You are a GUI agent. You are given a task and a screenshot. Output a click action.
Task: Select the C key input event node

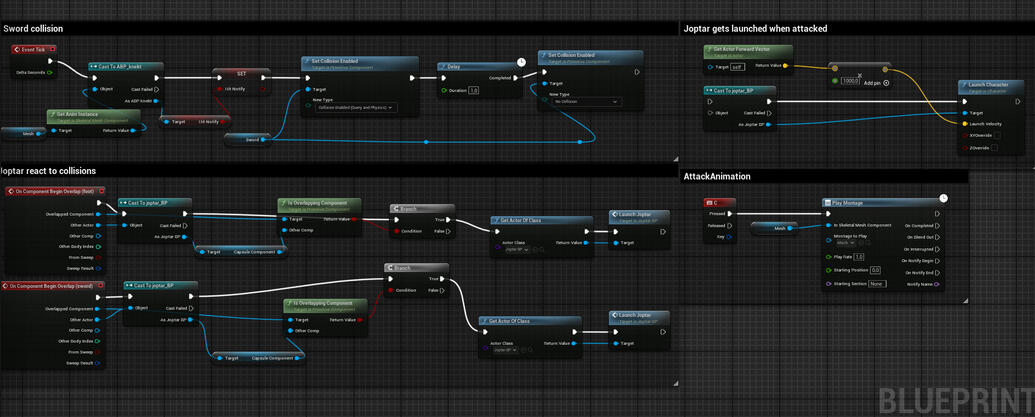pos(720,203)
